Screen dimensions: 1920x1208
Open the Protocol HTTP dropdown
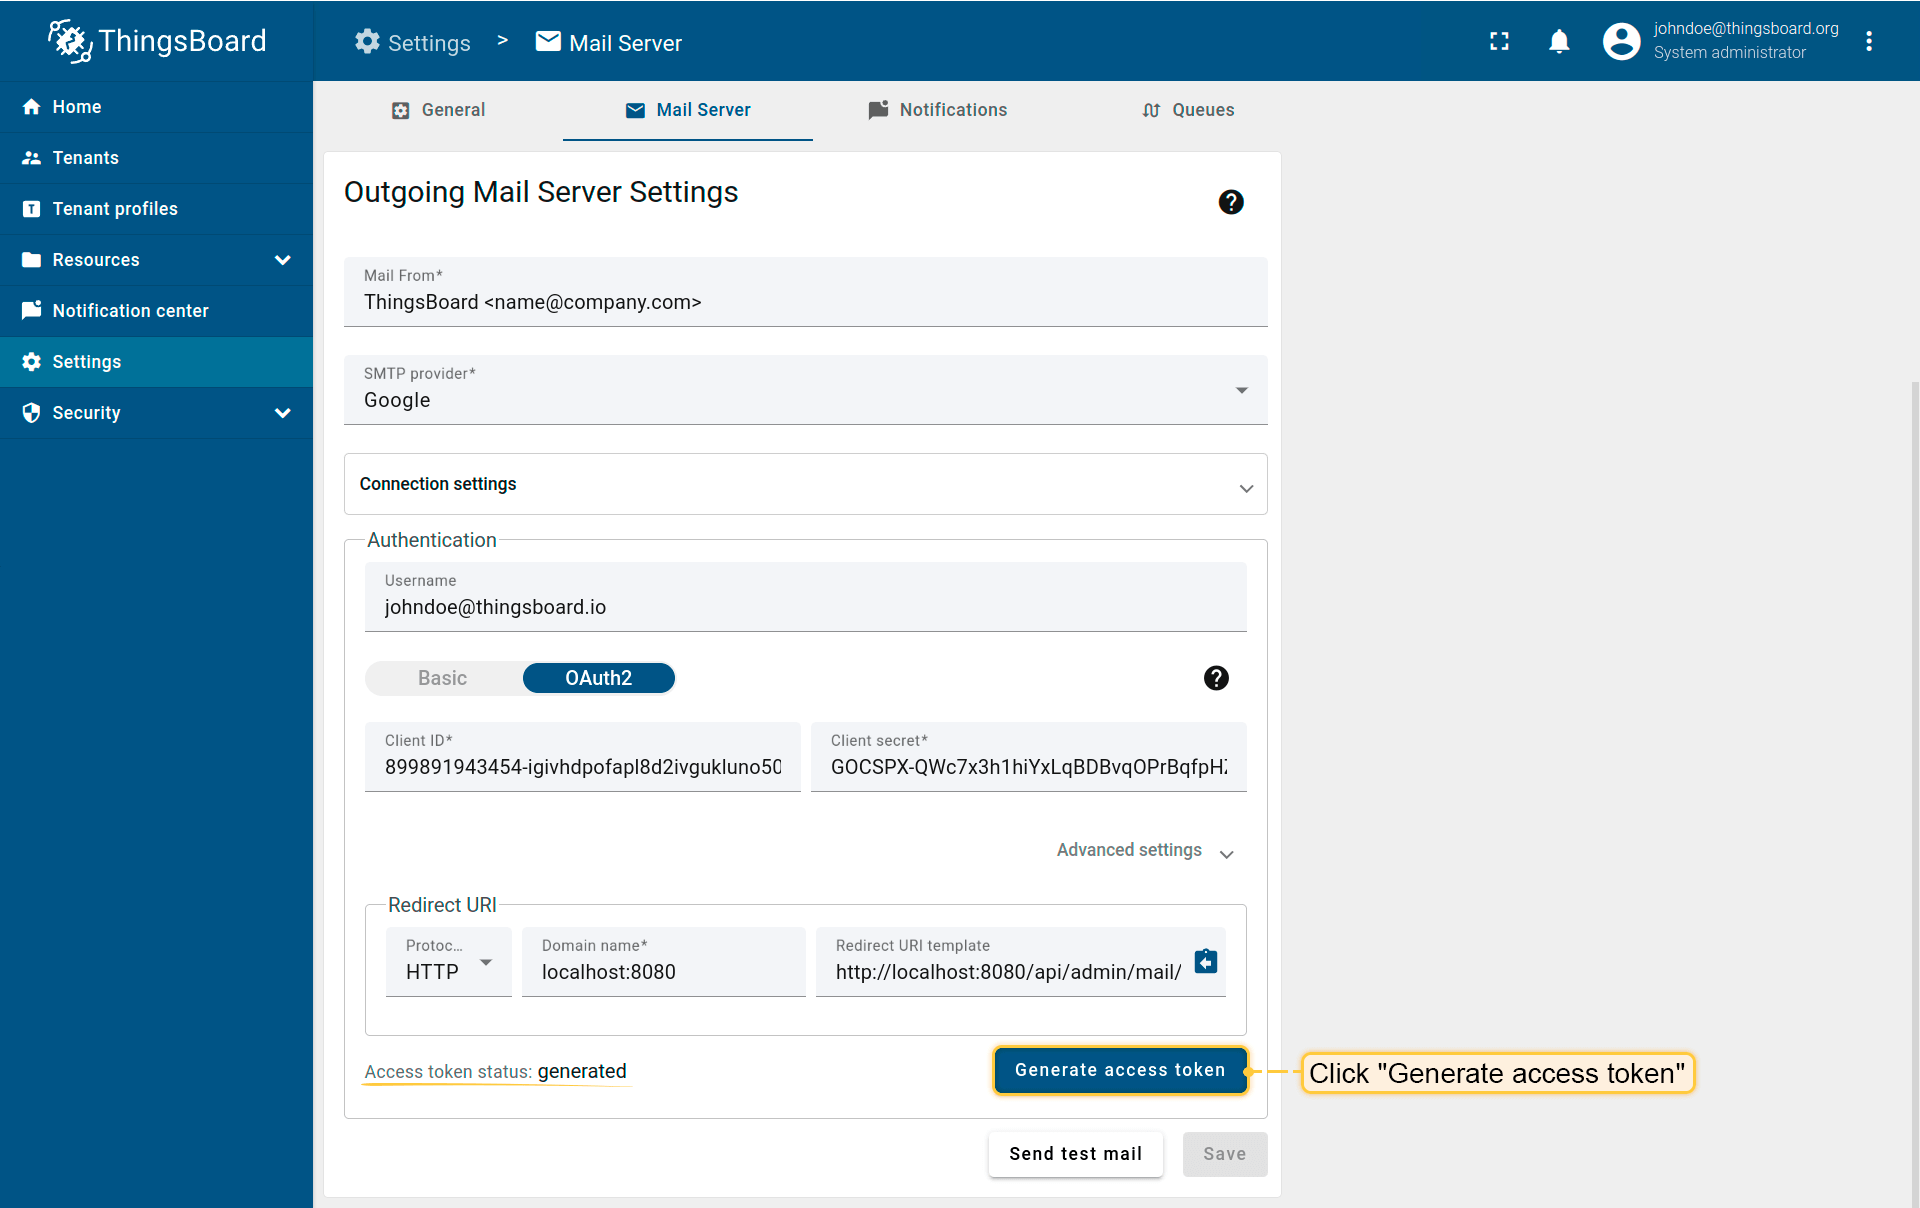point(448,962)
